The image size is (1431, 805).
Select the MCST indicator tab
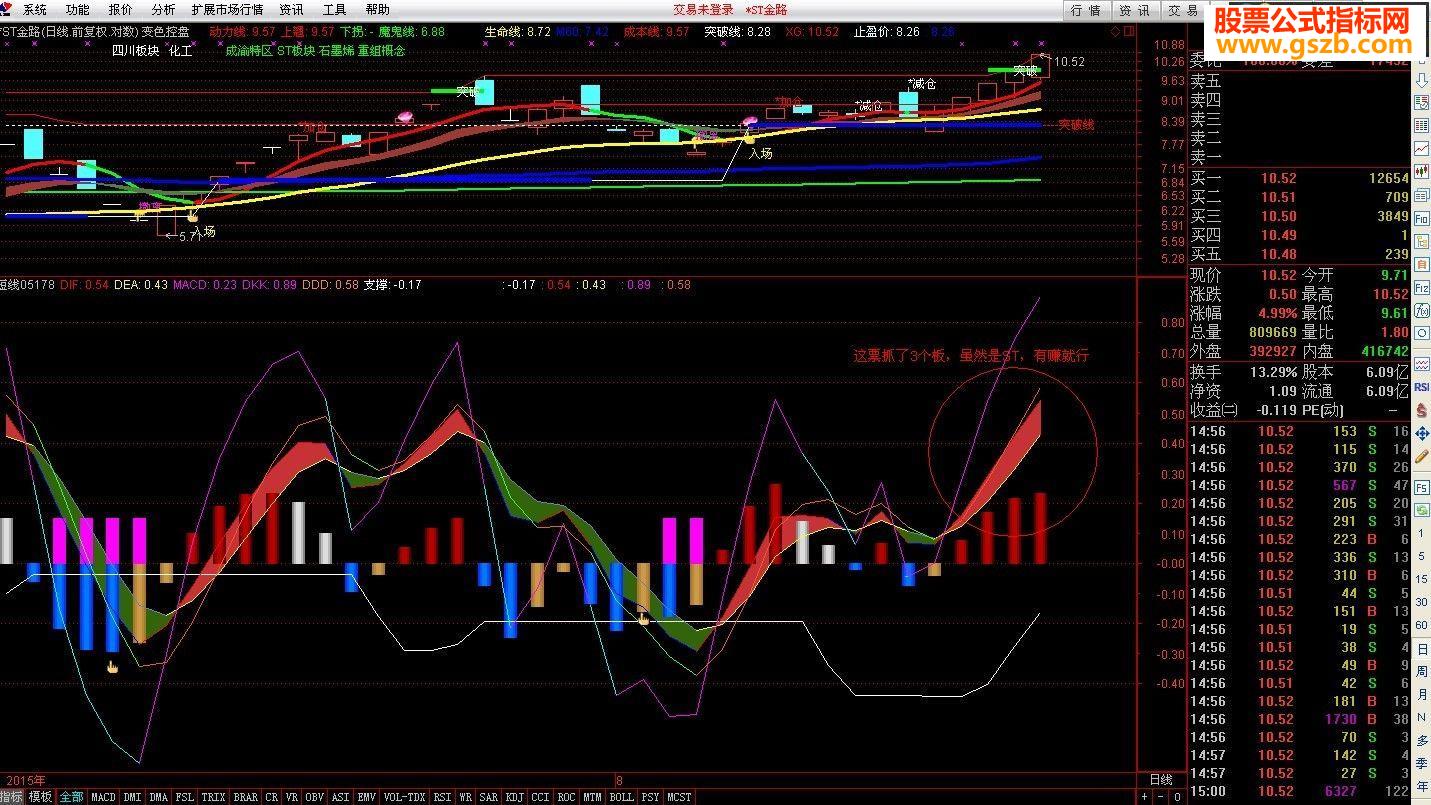click(x=679, y=797)
